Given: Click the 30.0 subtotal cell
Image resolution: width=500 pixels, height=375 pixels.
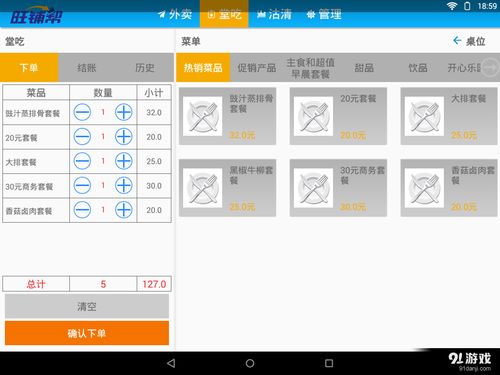Looking at the screenshot, I should [x=154, y=186].
